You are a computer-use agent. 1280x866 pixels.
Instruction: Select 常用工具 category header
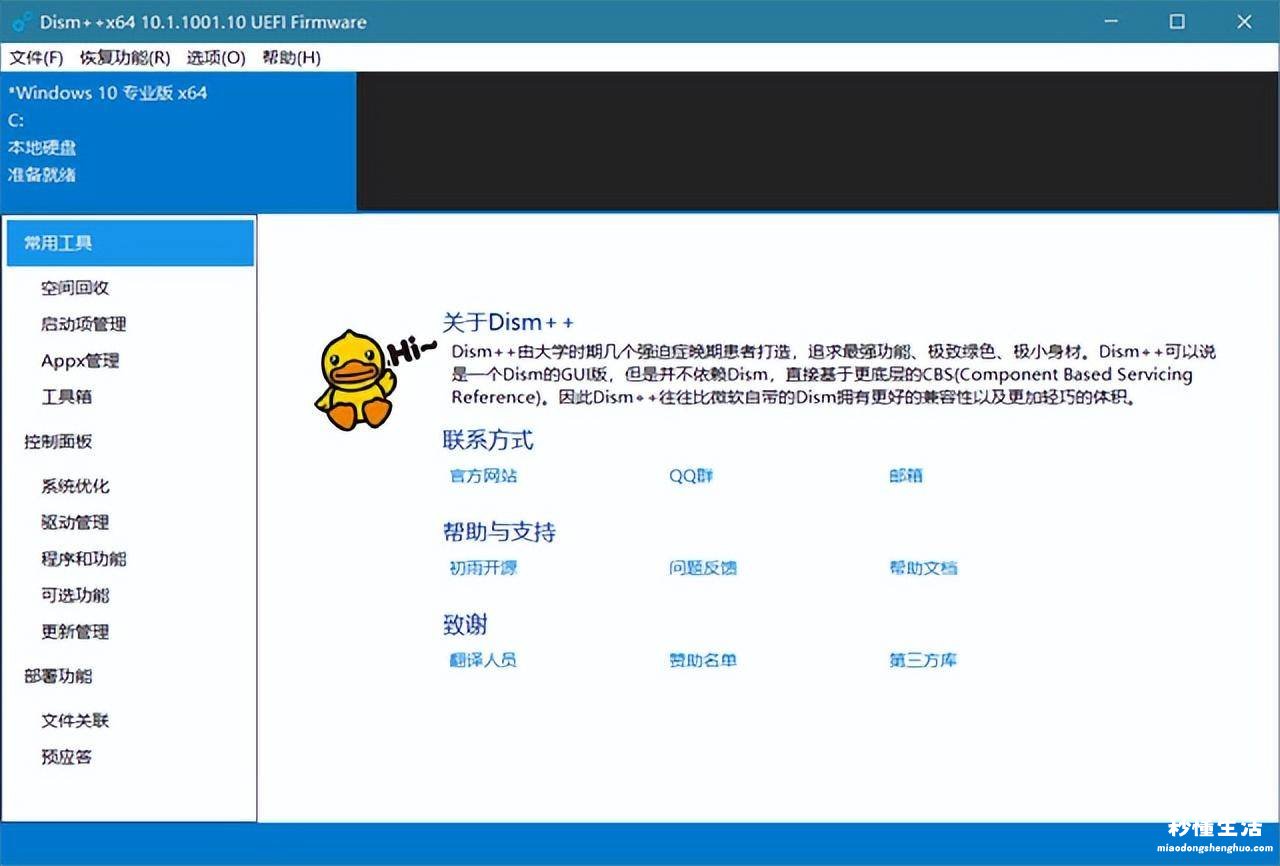[130, 243]
